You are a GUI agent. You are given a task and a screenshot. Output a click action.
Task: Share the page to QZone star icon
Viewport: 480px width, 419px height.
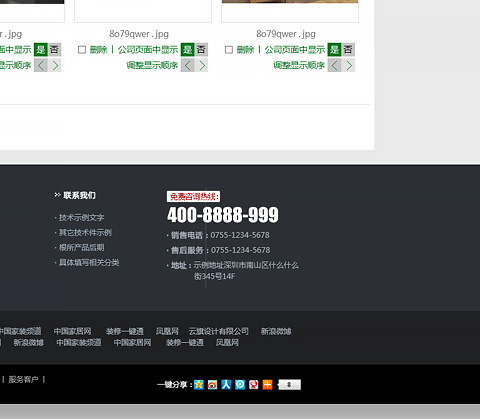coord(199,385)
